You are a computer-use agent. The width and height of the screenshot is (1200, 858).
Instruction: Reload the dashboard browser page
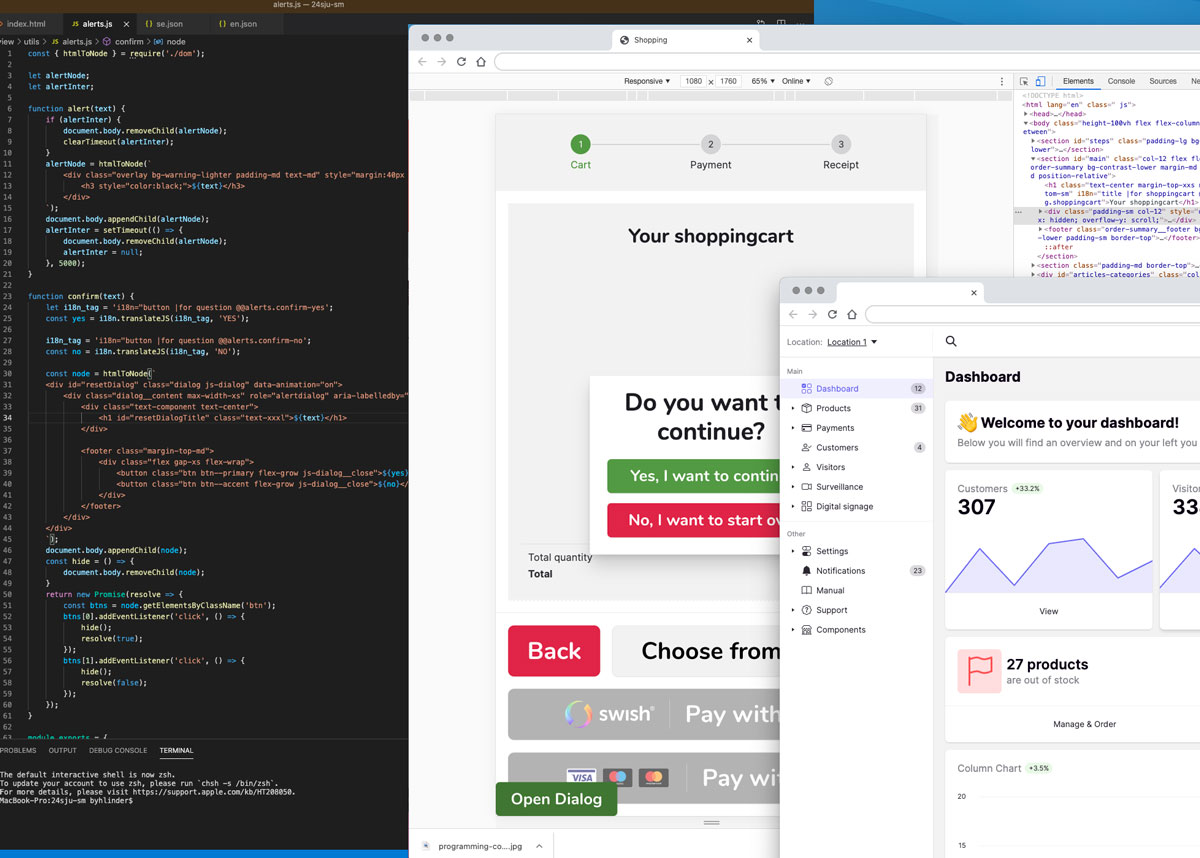click(x=832, y=314)
